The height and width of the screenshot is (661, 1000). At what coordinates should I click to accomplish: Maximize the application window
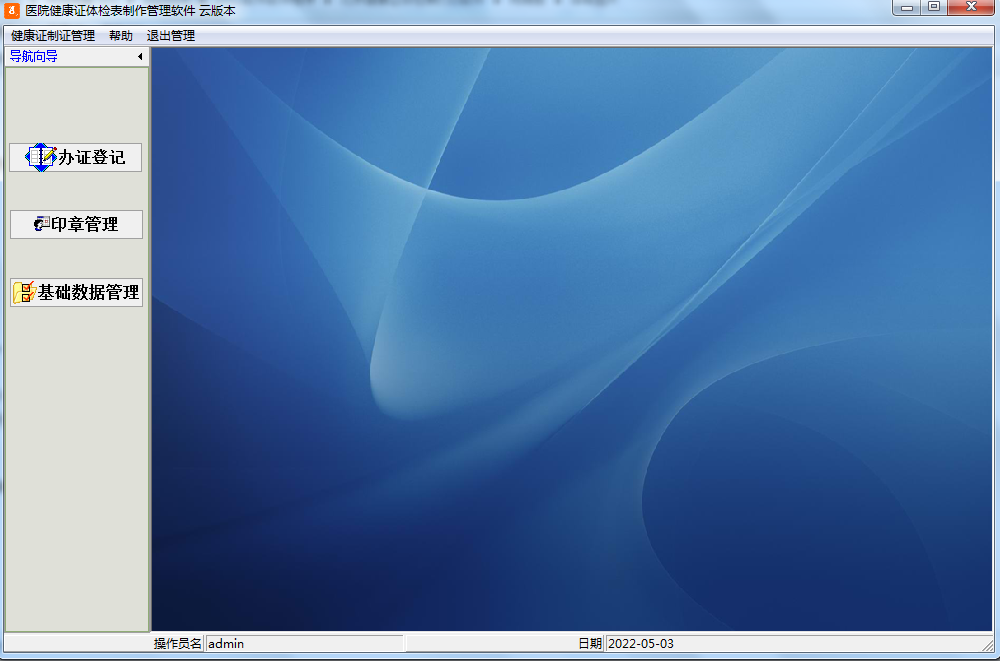point(934,8)
